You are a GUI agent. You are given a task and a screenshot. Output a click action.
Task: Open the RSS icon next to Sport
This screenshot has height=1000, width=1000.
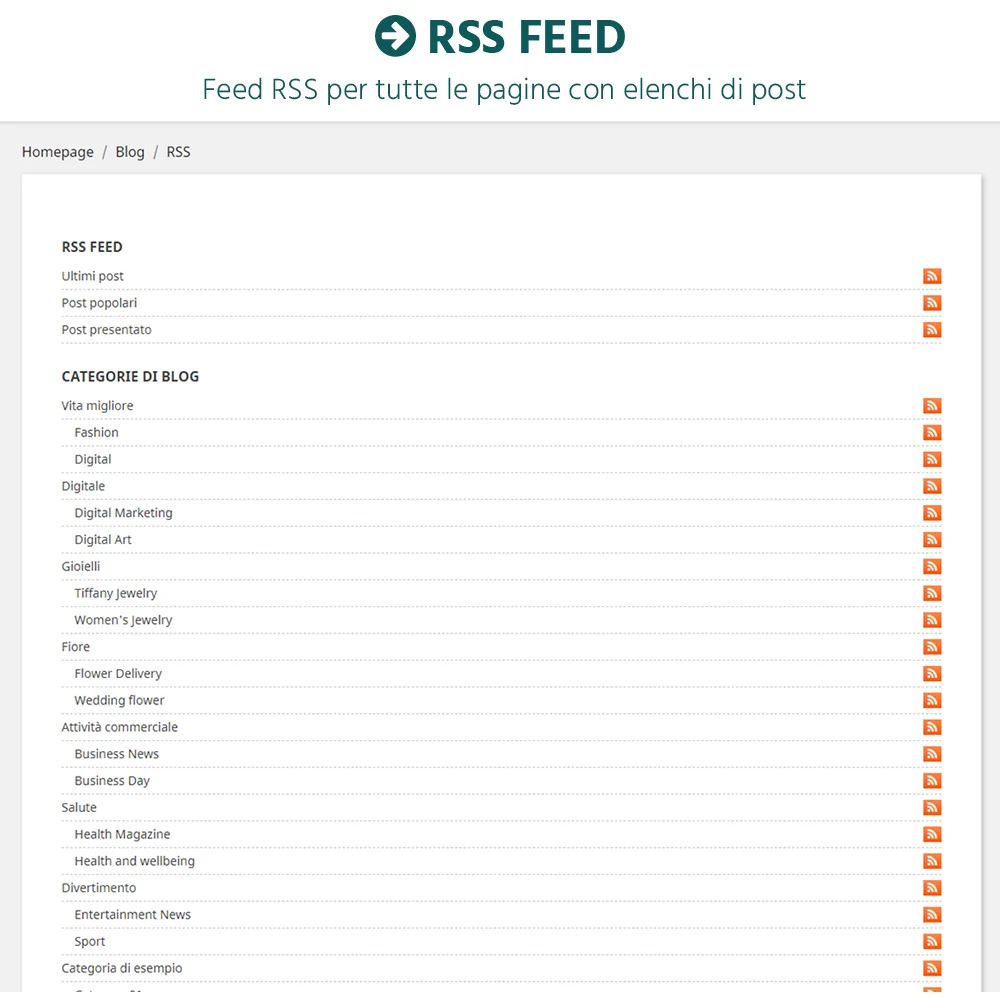[x=932, y=942]
